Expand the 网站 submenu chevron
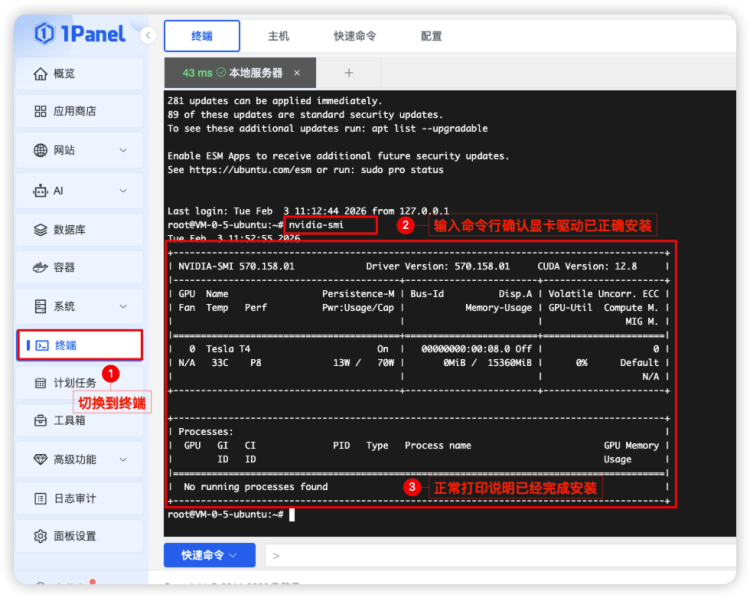750x598 pixels. 123,150
